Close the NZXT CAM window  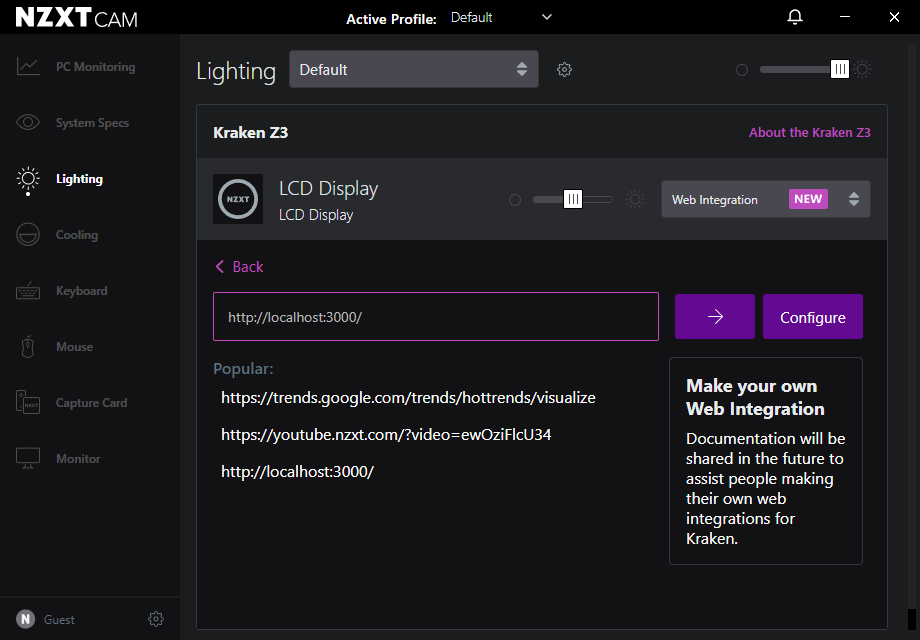[x=894, y=17]
